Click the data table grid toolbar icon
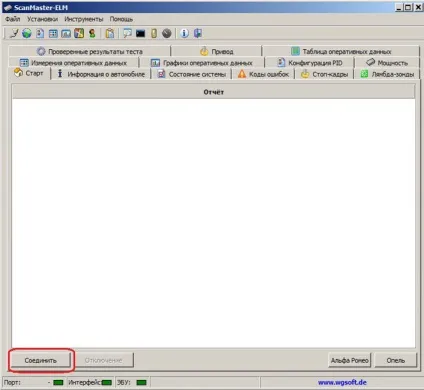 pos(53,33)
